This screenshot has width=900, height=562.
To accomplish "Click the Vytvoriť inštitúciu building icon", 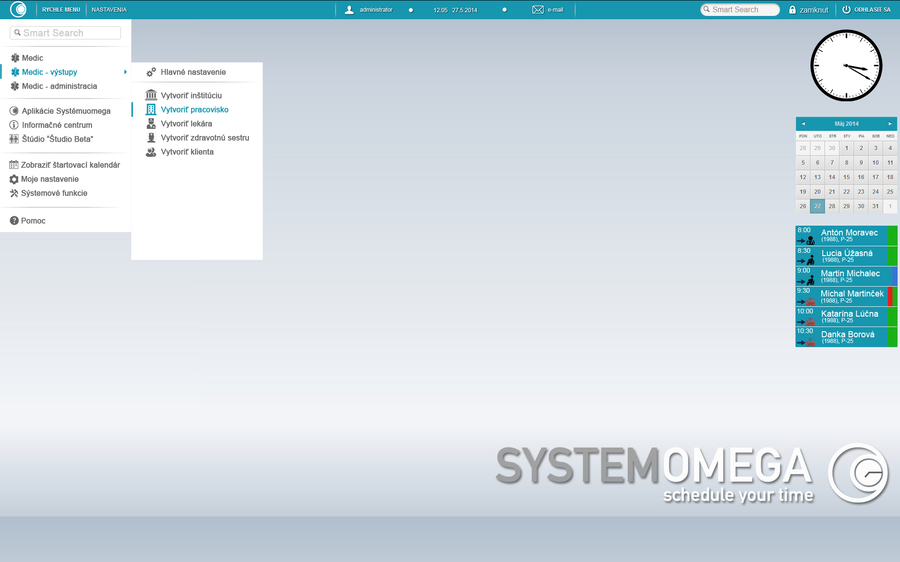I will pos(151,95).
